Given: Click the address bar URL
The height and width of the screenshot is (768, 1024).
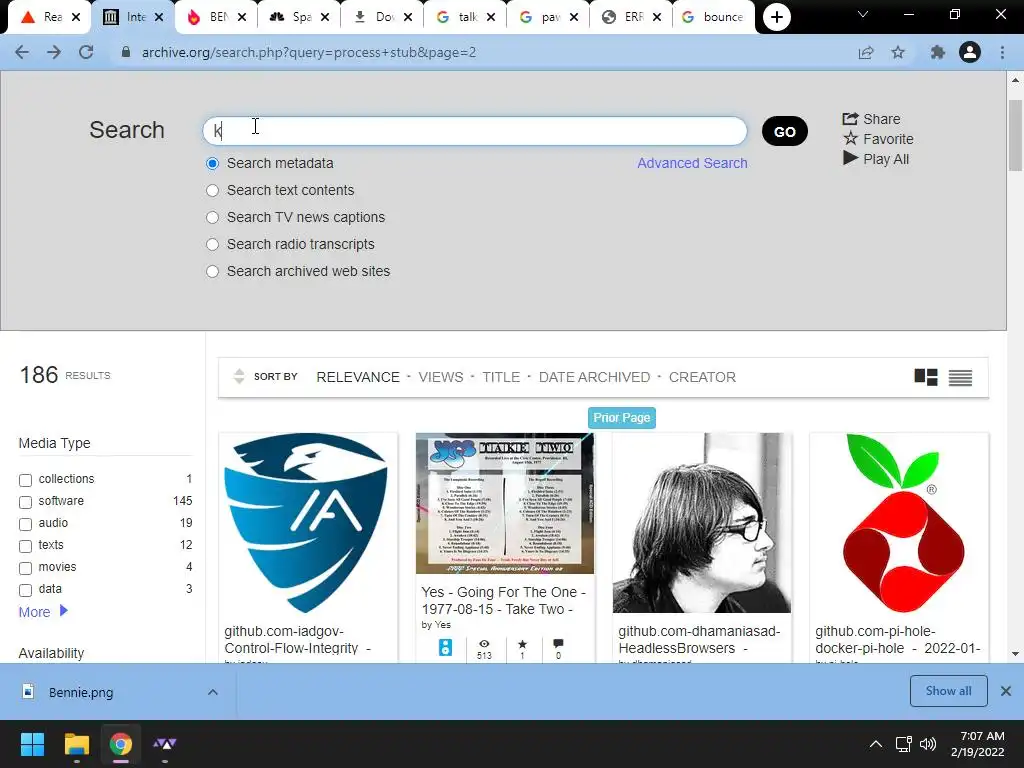Looking at the screenshot, I should tap(309, 52).
